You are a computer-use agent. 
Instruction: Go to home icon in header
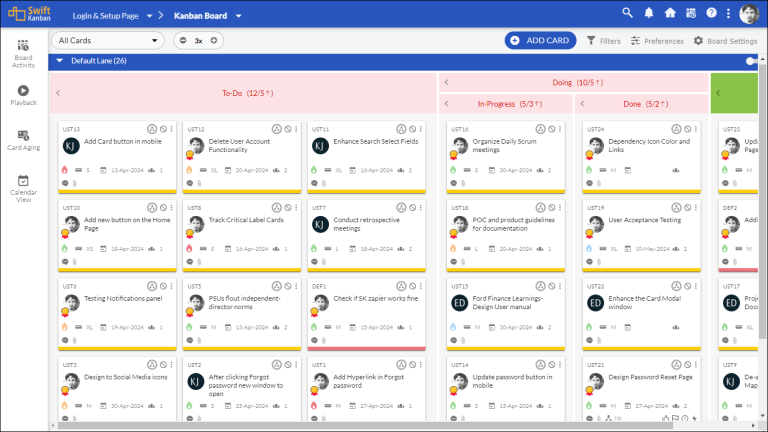pos(670,13)
